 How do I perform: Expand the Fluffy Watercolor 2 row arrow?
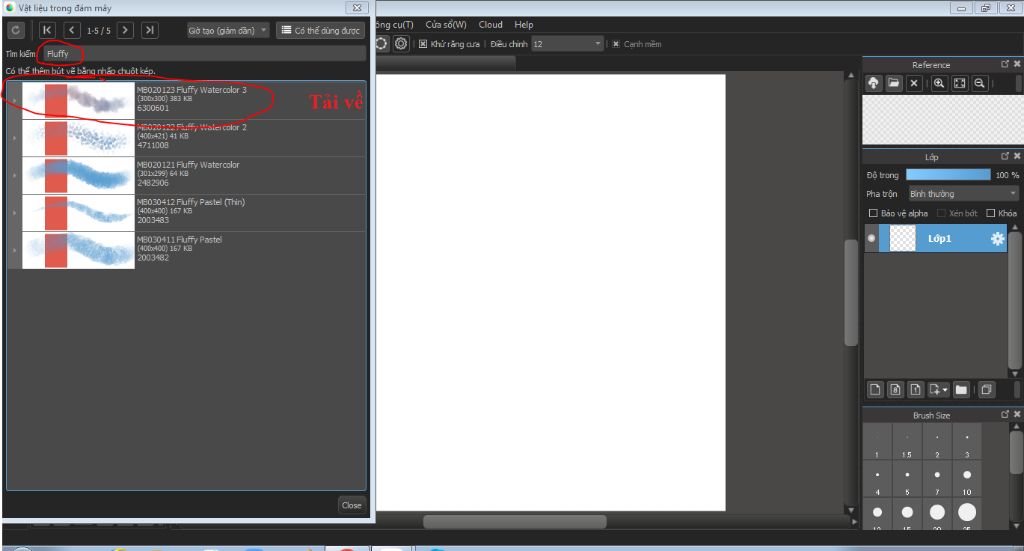[x=14, y=138]
